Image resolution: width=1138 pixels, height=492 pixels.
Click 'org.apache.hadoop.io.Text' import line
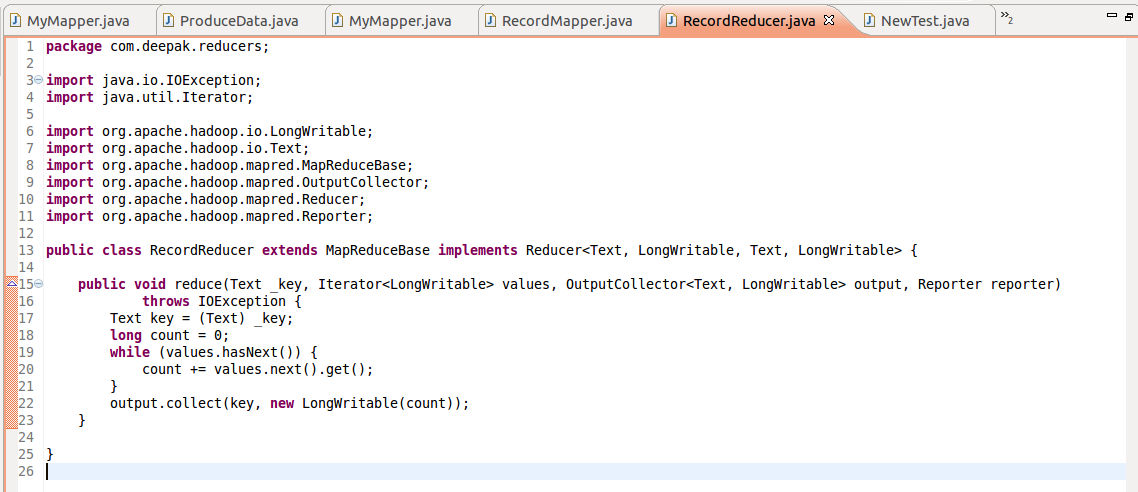[177, 148]
